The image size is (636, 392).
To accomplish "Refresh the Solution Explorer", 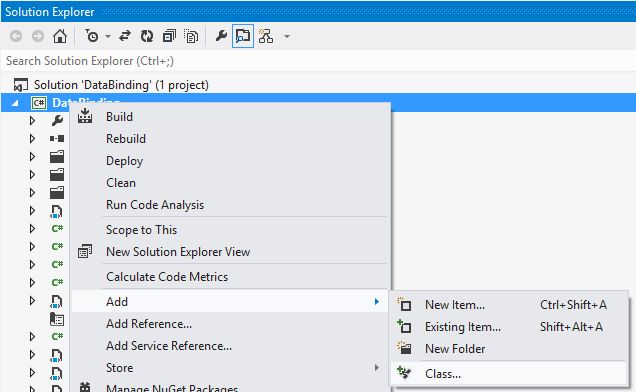I will pyautogui.click(x=147, y=37).
